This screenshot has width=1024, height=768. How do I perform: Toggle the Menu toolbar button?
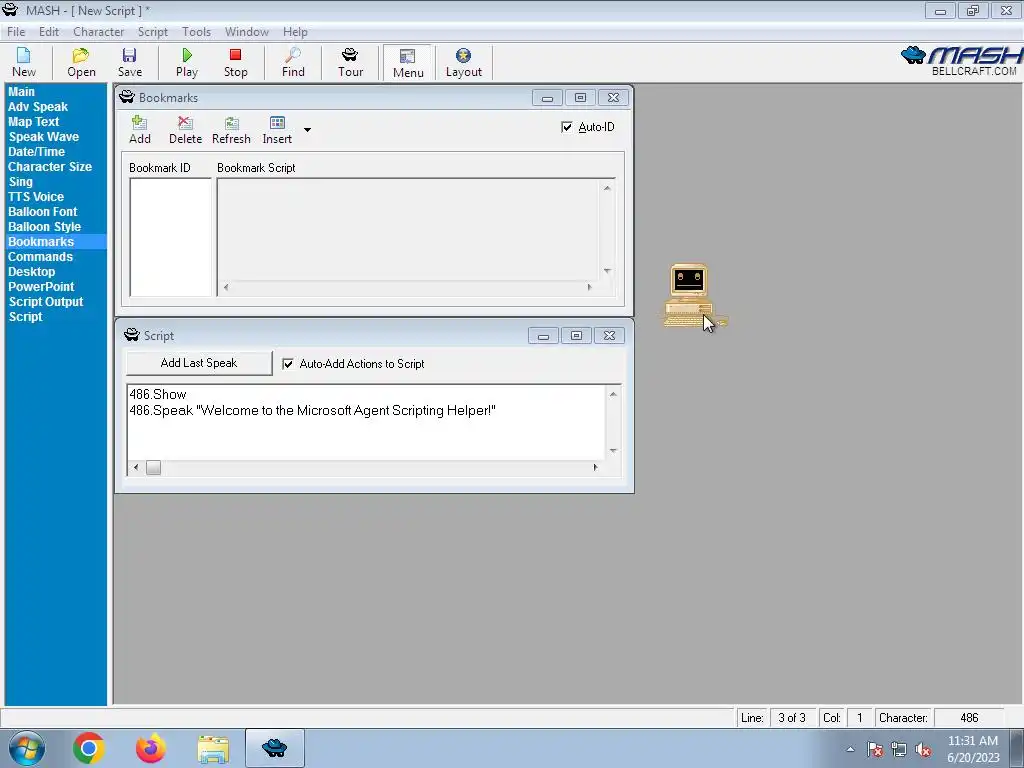coord(408,63)
